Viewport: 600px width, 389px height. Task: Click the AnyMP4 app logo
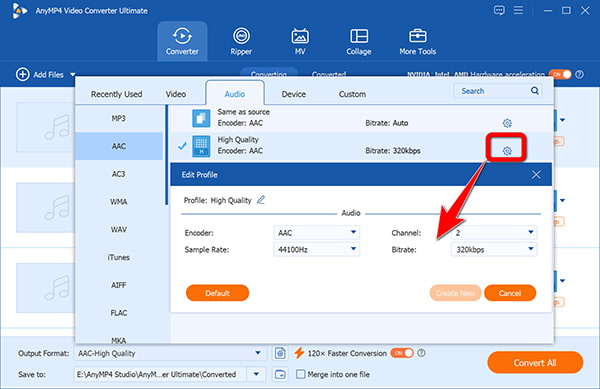[19, 10]
